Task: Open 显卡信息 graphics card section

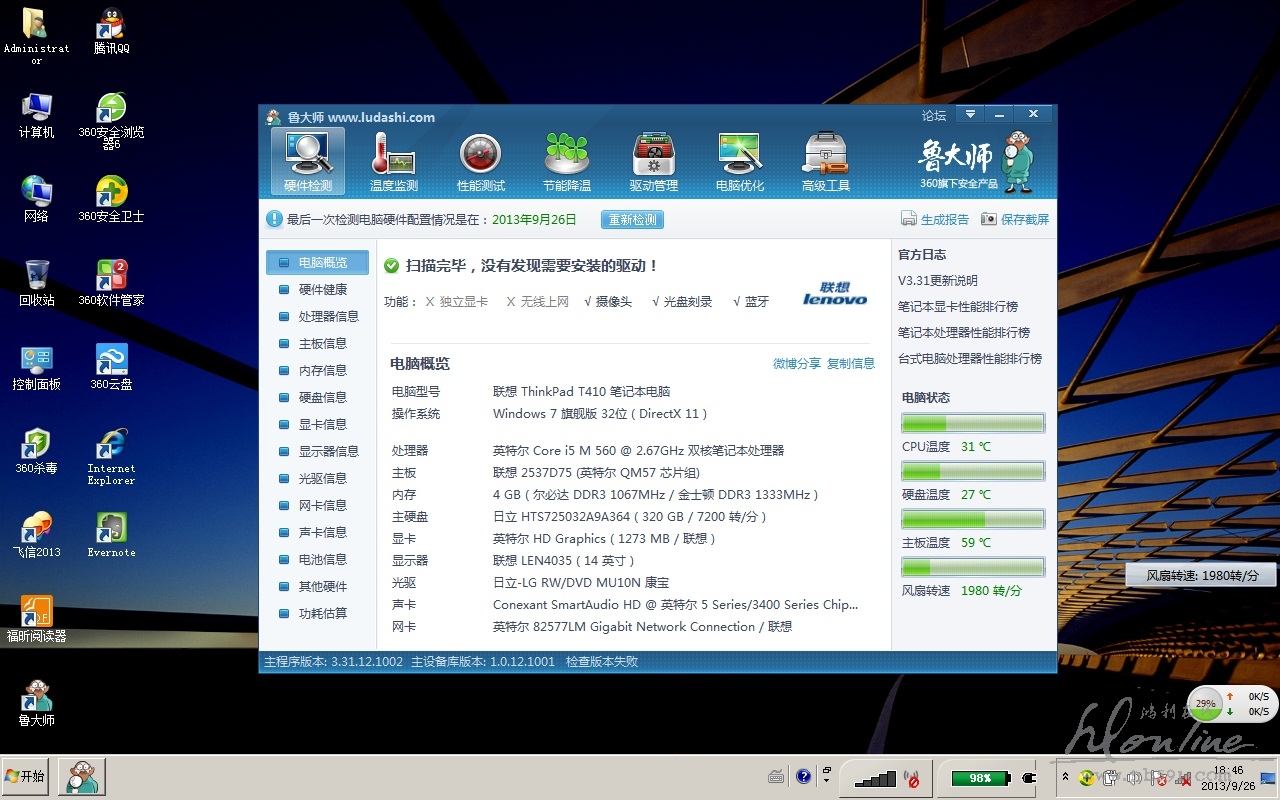Action: point(322,424)
